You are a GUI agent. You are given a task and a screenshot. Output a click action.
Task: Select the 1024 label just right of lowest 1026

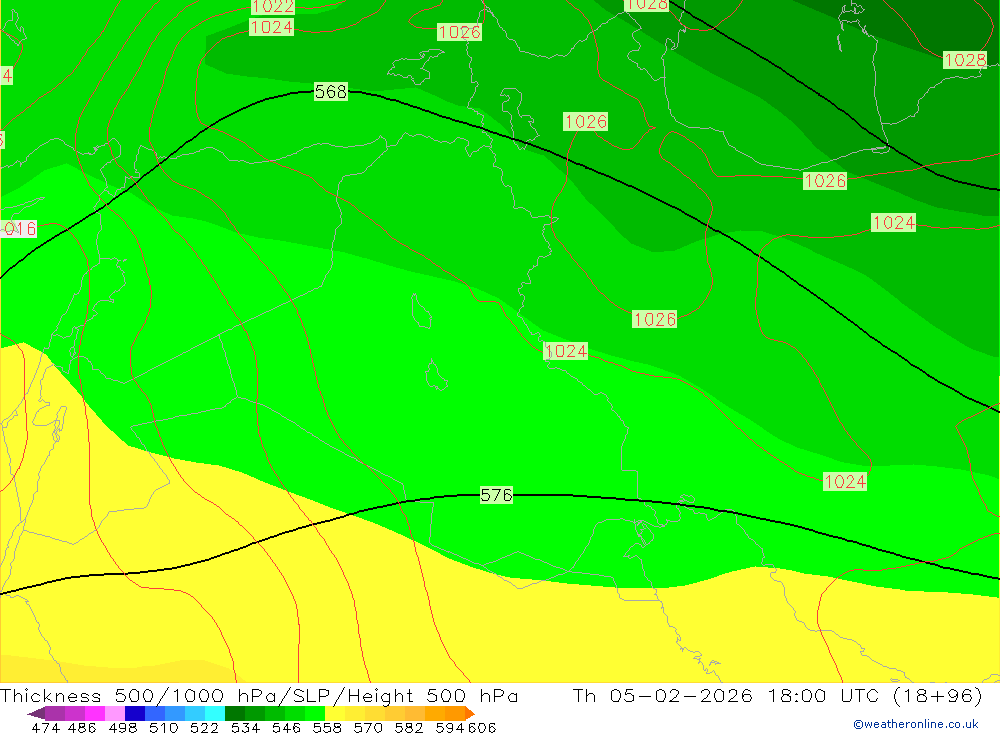click(x=845, y=482)
